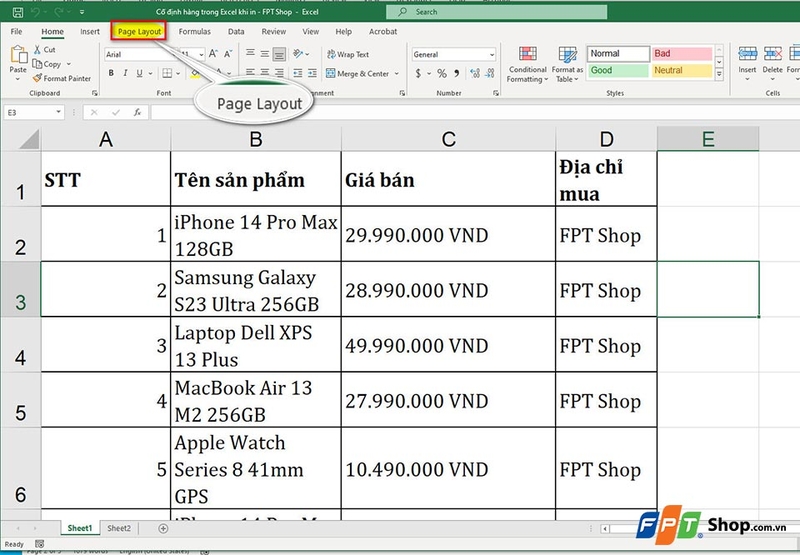Screen dimensions: 800x555
Task: Toggle Wrap Text
Action: point(348,54)
